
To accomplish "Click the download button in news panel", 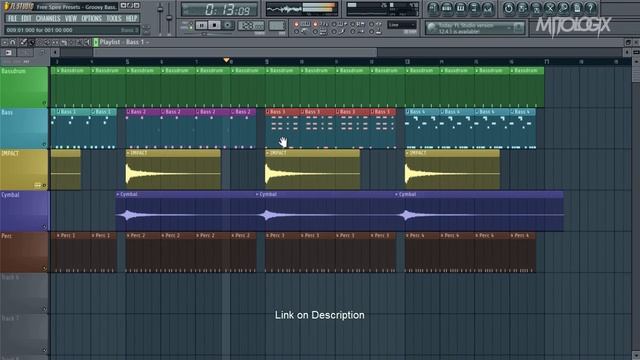I will tap(518, 28).
